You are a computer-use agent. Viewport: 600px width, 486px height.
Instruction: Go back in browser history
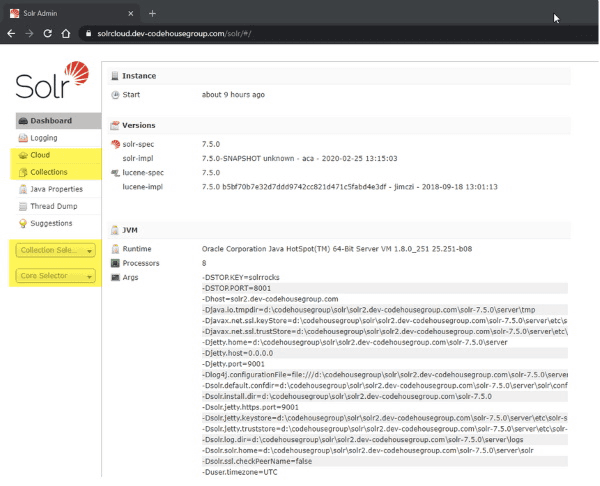tap(11, 34)
